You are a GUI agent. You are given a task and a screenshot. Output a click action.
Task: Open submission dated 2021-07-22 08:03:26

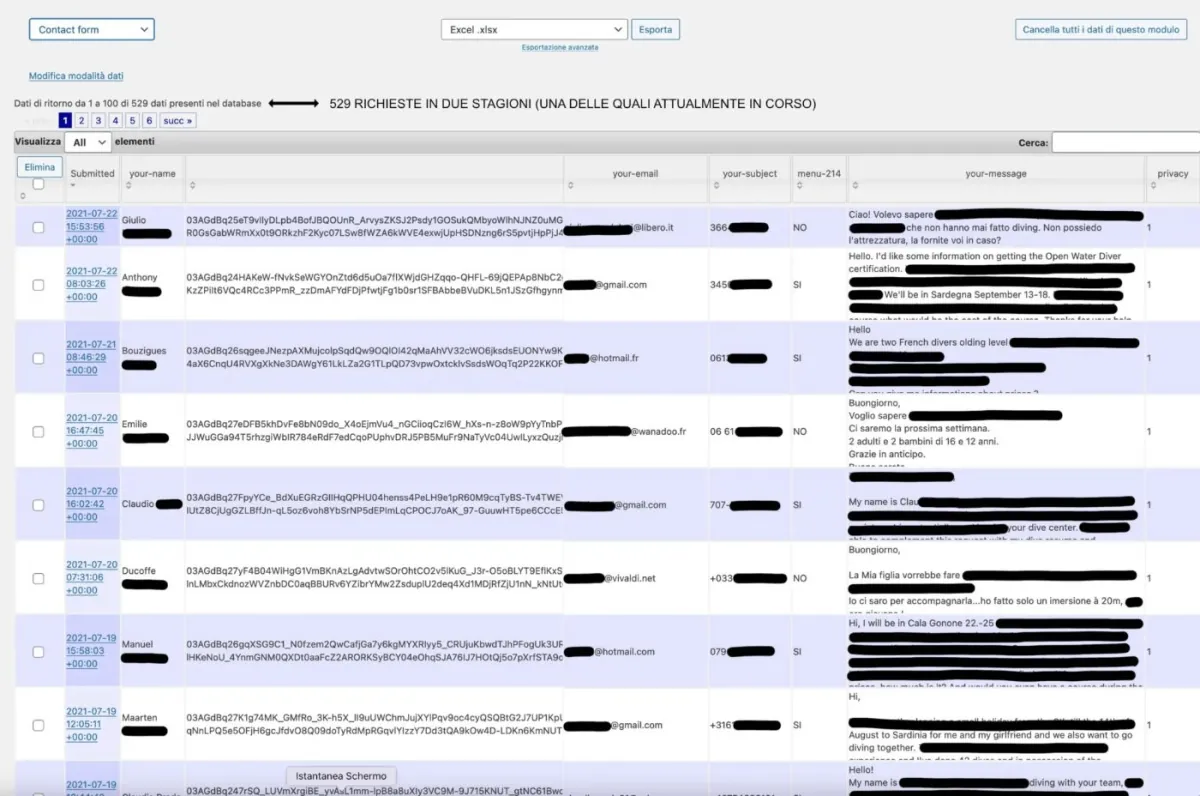click(91, 284)
